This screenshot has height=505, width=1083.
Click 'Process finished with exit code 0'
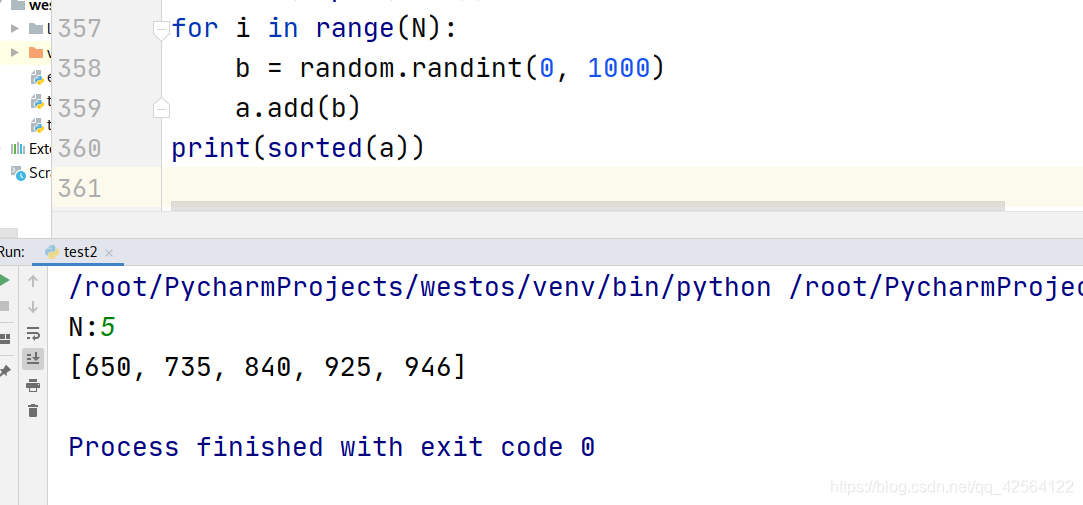pyautogui.click(x=332, y=447)
